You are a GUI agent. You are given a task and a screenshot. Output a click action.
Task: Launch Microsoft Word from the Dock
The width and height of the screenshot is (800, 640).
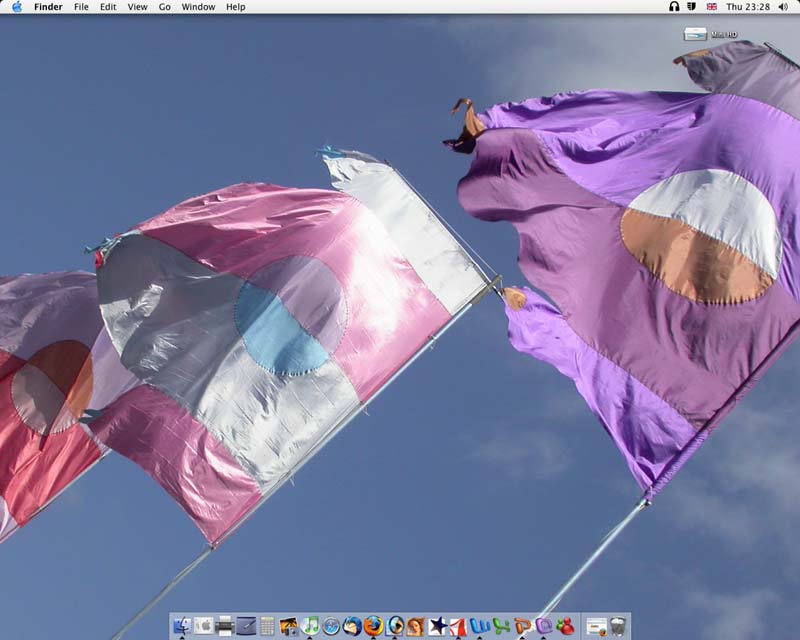click(x=480, y=626)
